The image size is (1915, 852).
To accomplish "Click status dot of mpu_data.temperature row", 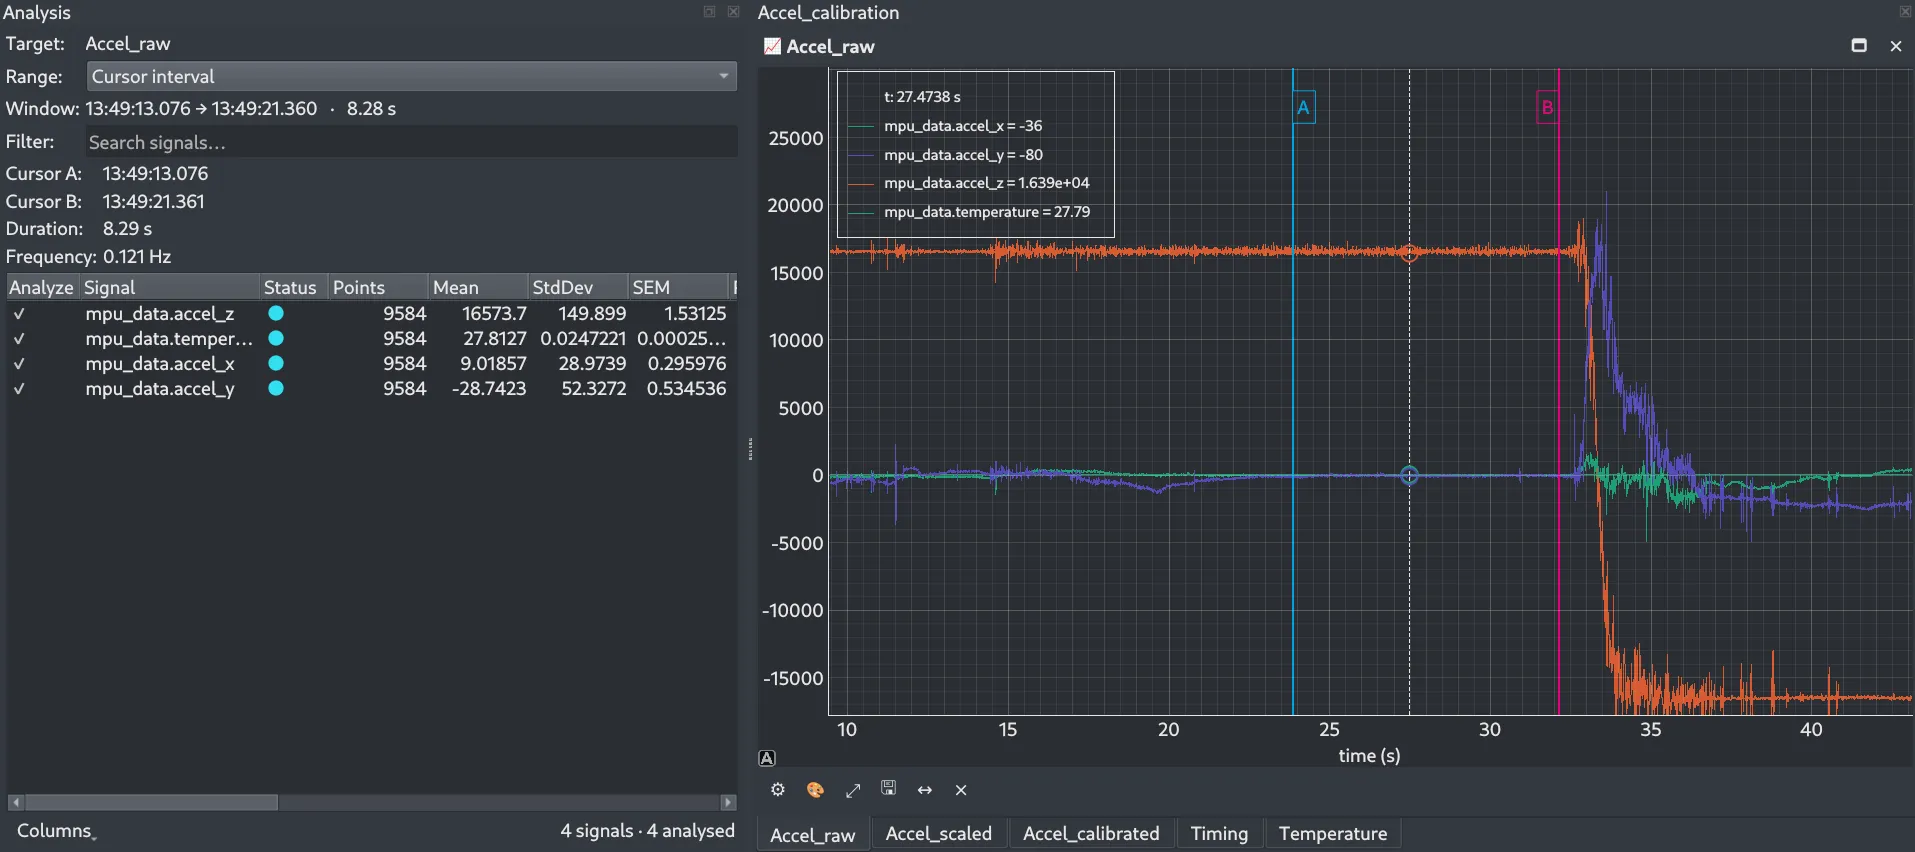I will (x=276, y=338).
